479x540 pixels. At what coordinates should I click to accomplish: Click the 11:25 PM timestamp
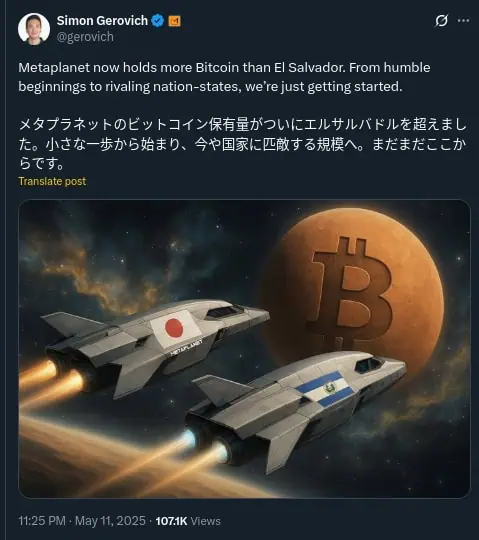point(42,521)
